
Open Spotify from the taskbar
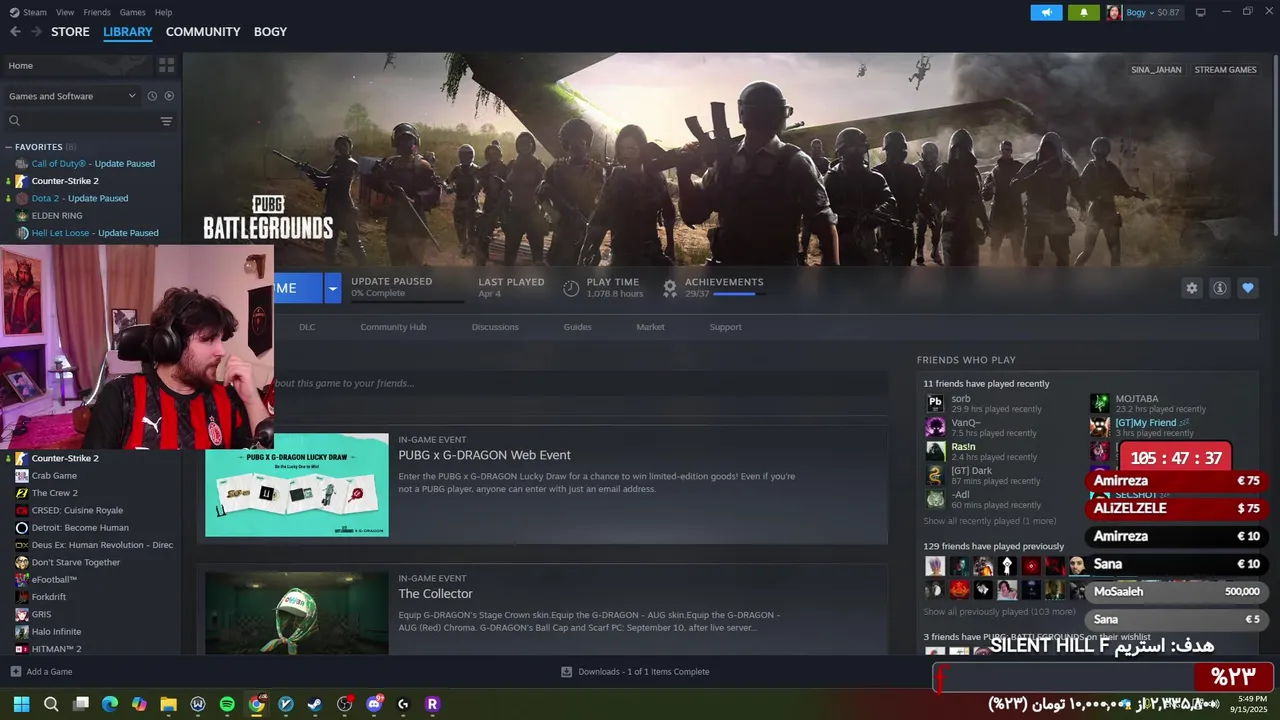pos(227,704)
